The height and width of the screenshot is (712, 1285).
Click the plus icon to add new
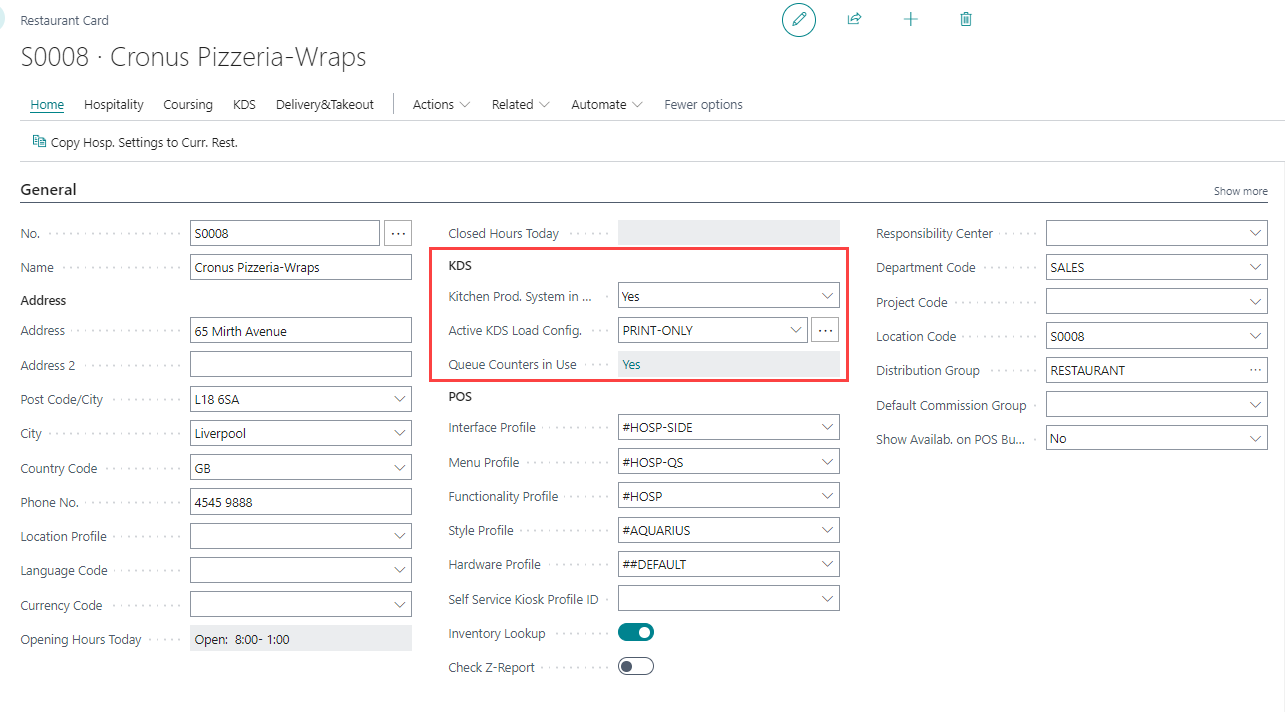click(910, 20)
